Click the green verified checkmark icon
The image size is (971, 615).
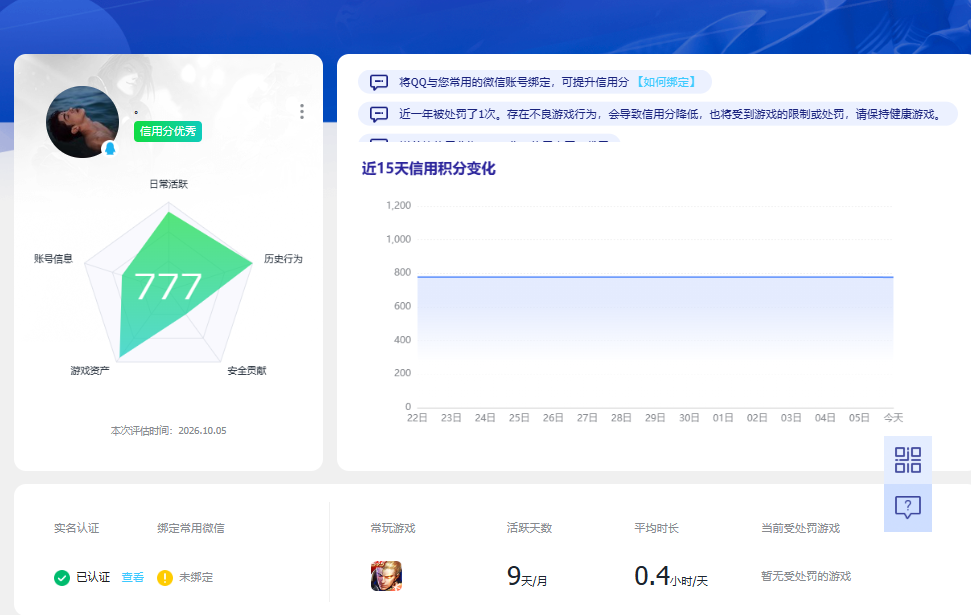coord(62,578)
